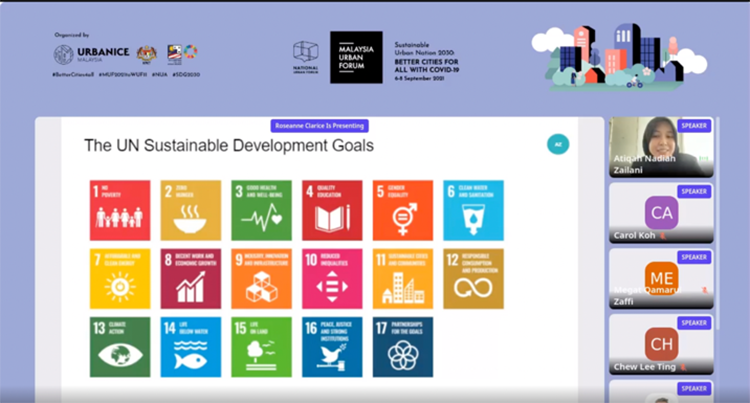Click the 'Roseanne Clarice Is Presenting' badge
Viewport: 750px width, 403px height.
(x=320, y=126)
